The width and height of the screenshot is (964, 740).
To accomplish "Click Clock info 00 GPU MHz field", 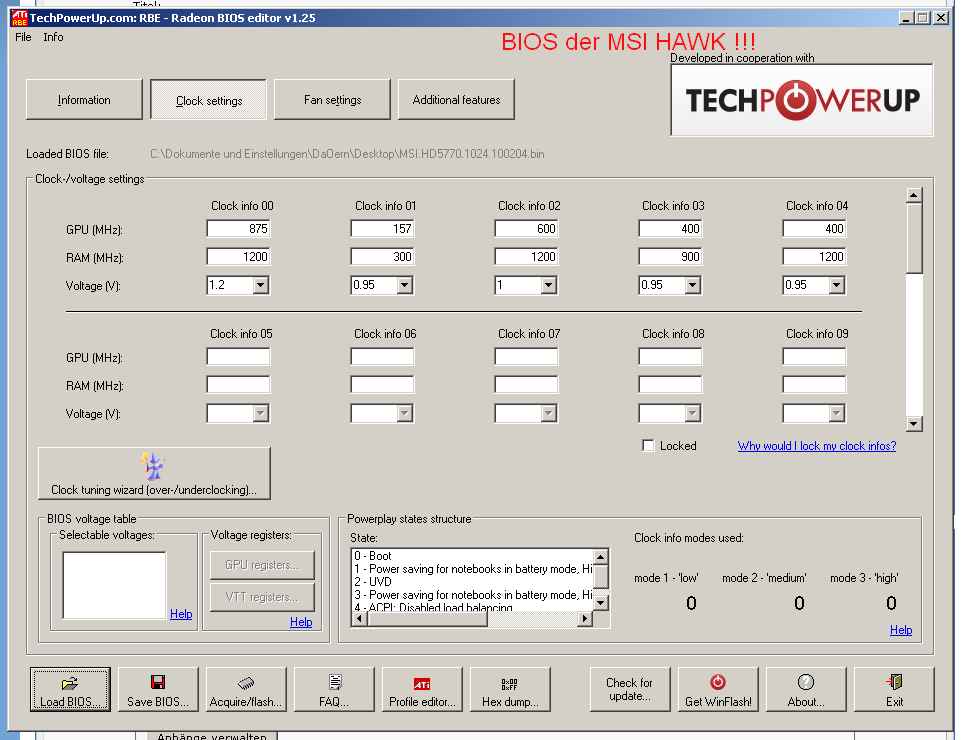I will (x=239, y=229).
